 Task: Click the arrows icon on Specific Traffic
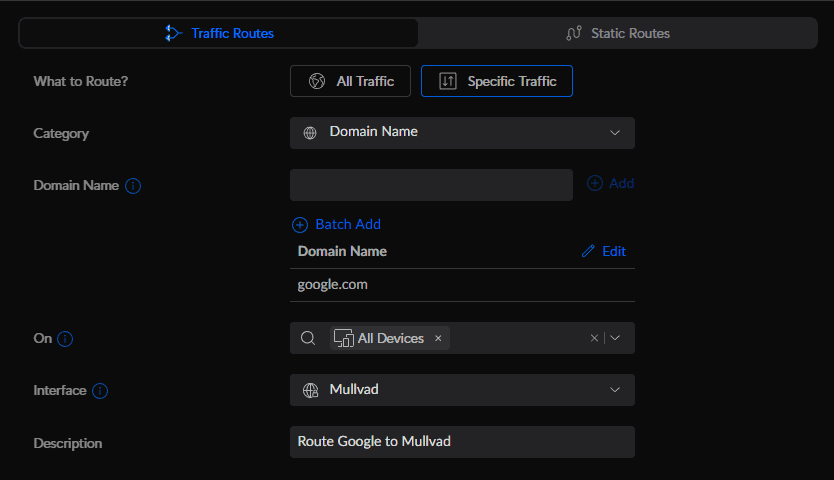pos(448,81)
